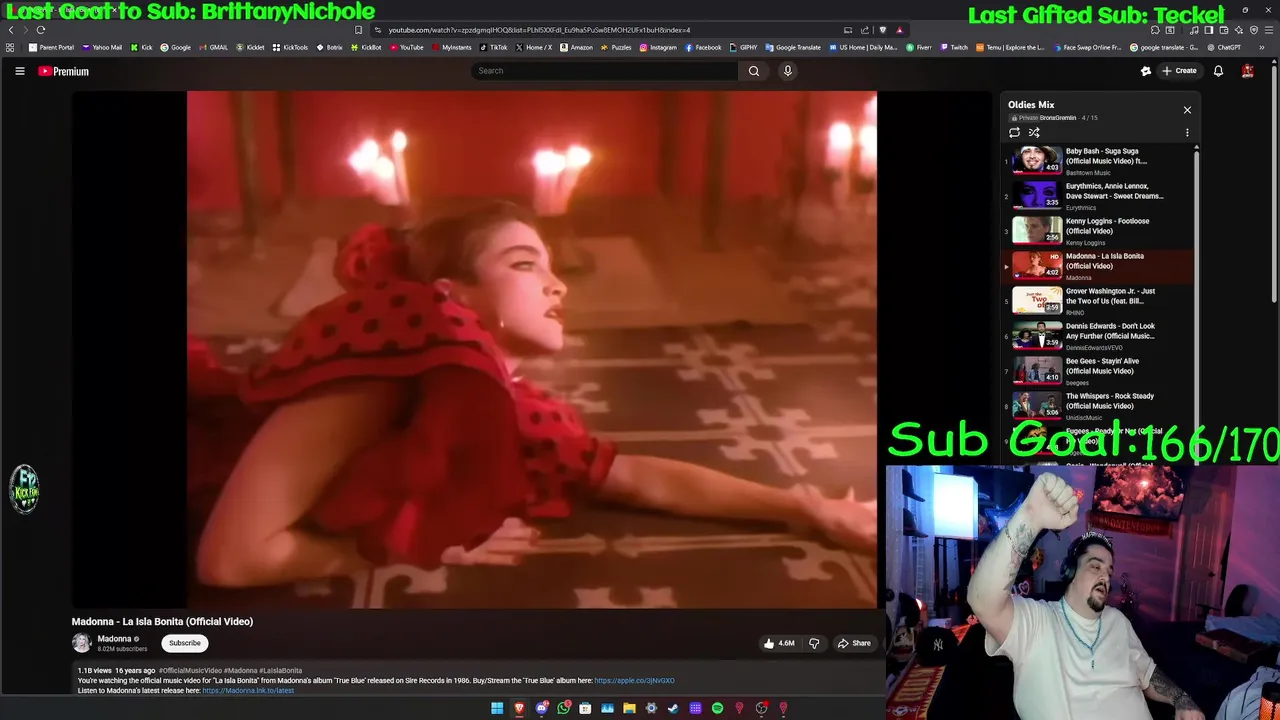Go to YouTube Premium home logo

pyautogui.click(x=64, y=71)
